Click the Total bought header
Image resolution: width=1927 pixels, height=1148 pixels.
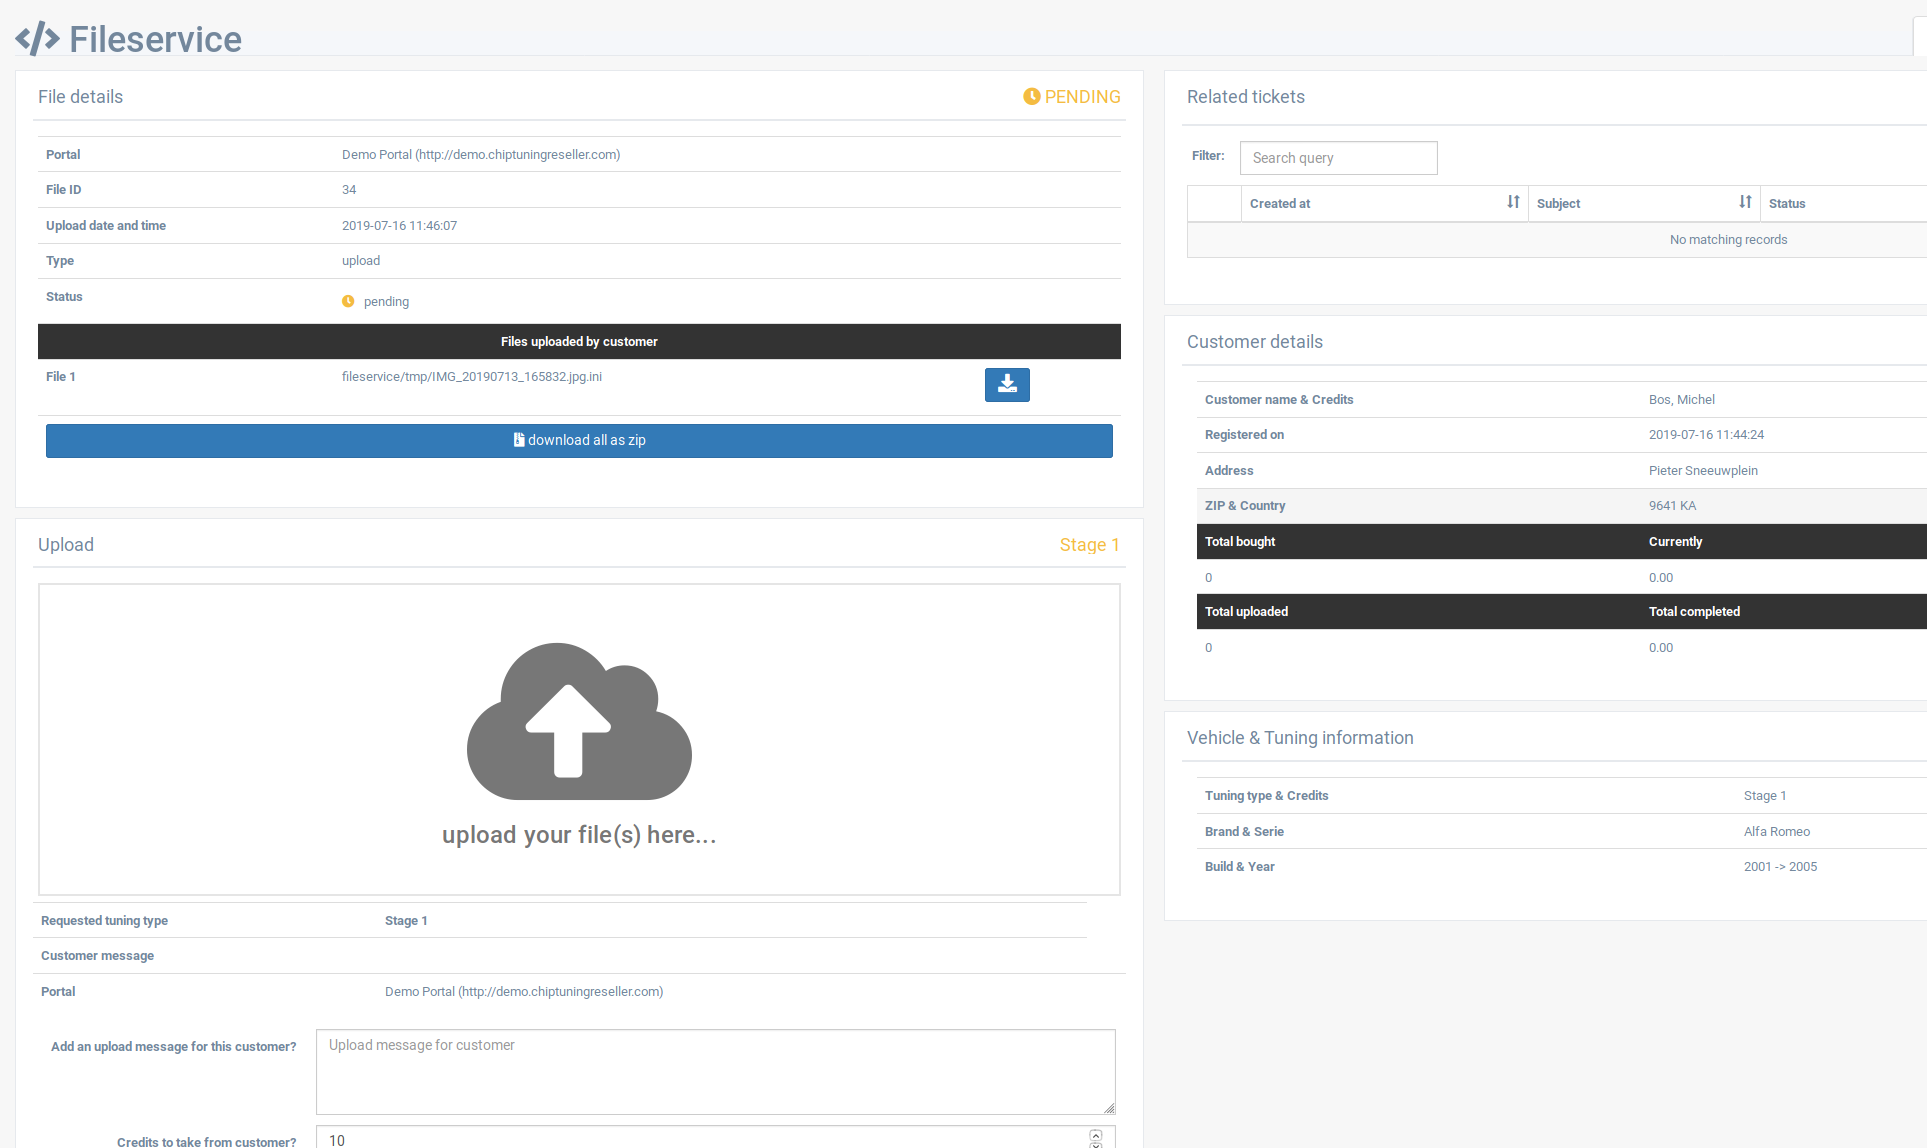click(x=1240, y=542)
